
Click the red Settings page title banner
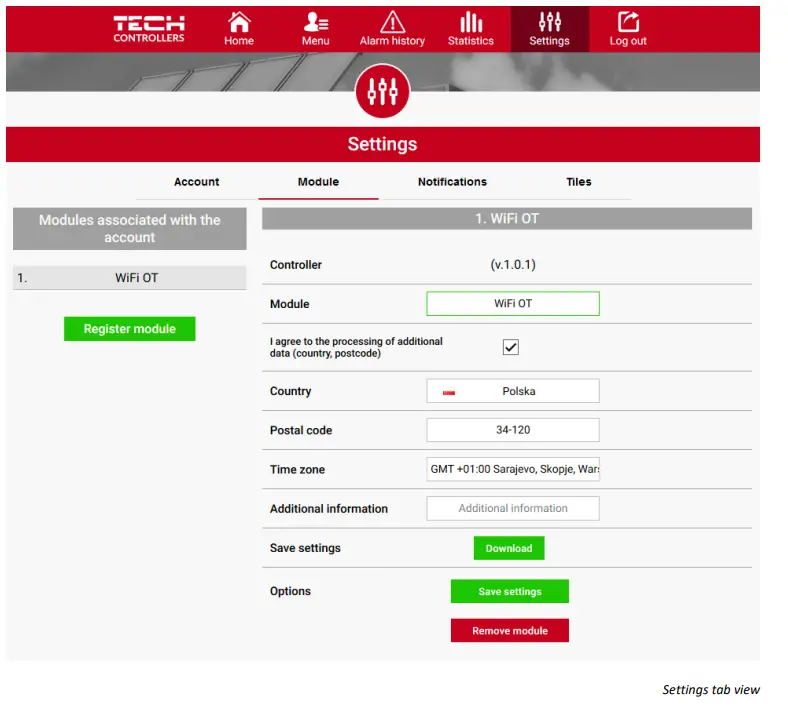382,144
